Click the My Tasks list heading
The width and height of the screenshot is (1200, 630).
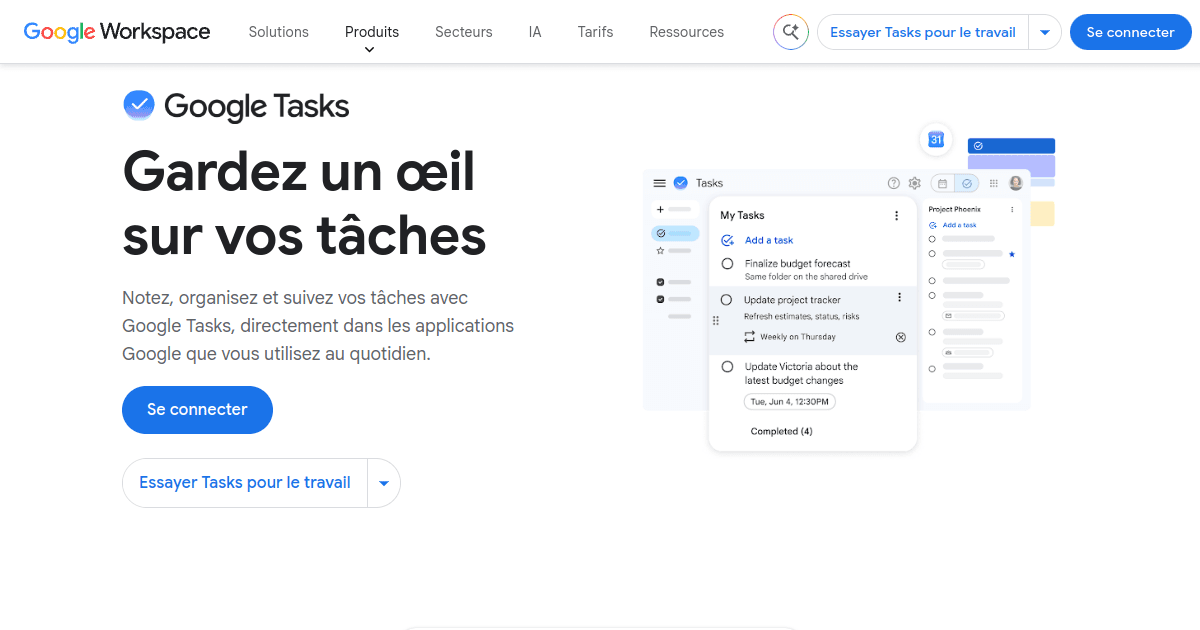point(742,215)
